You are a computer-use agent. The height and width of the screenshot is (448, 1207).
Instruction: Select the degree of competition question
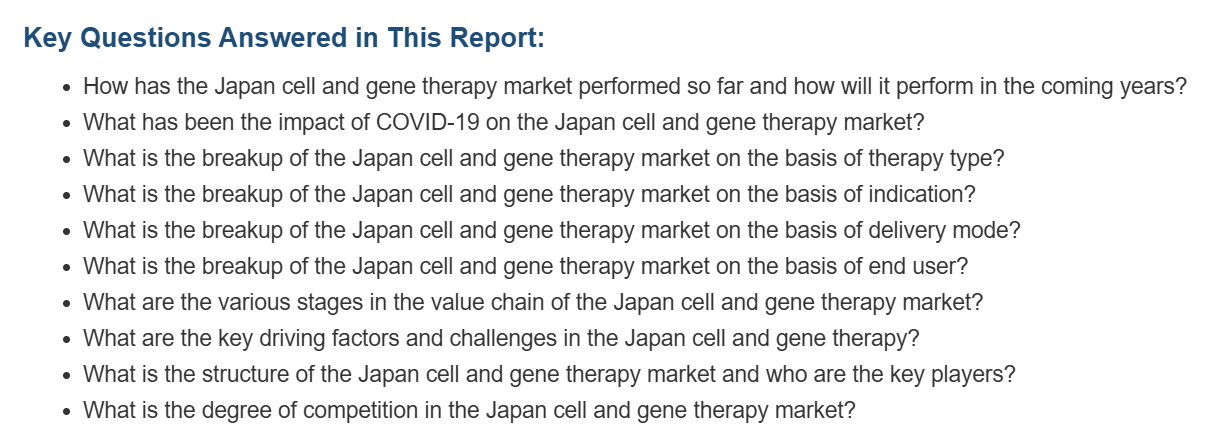pos(469,410)
